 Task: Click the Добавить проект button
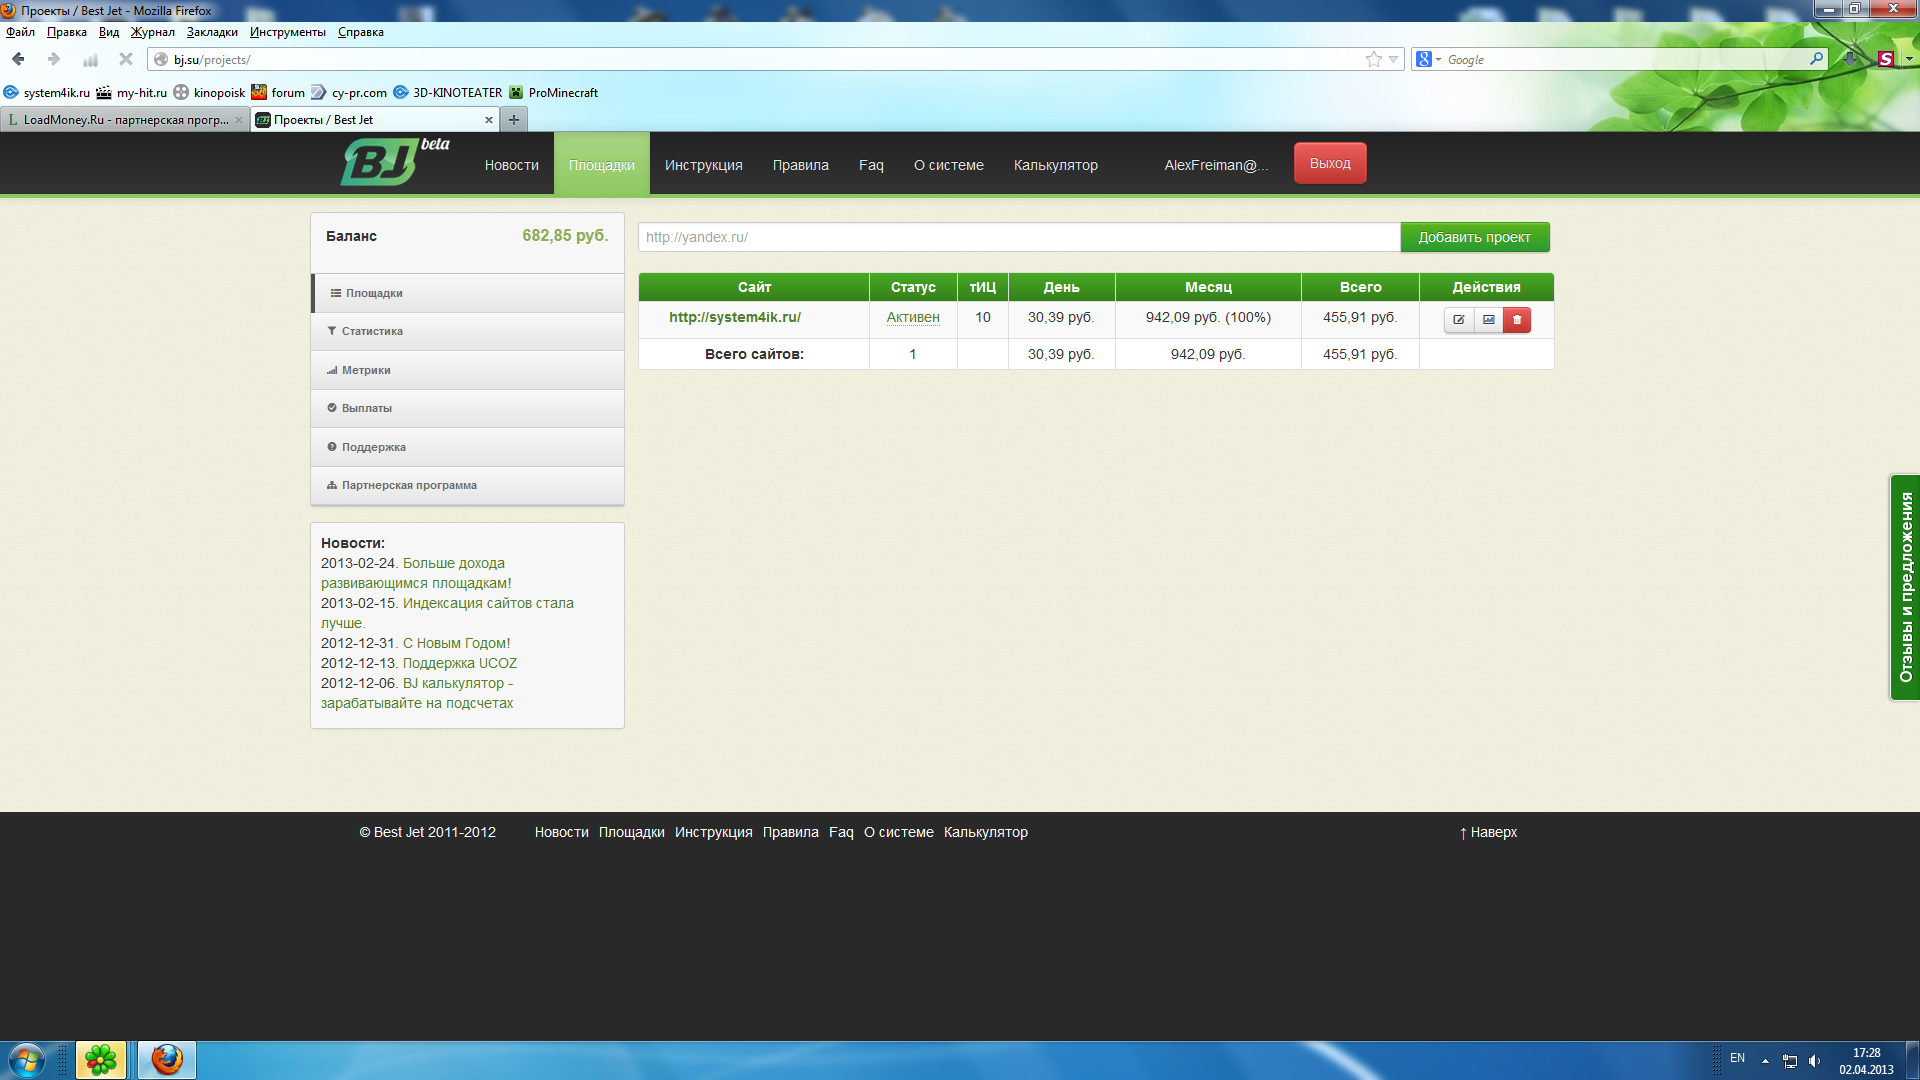[x=1474, y=237]
